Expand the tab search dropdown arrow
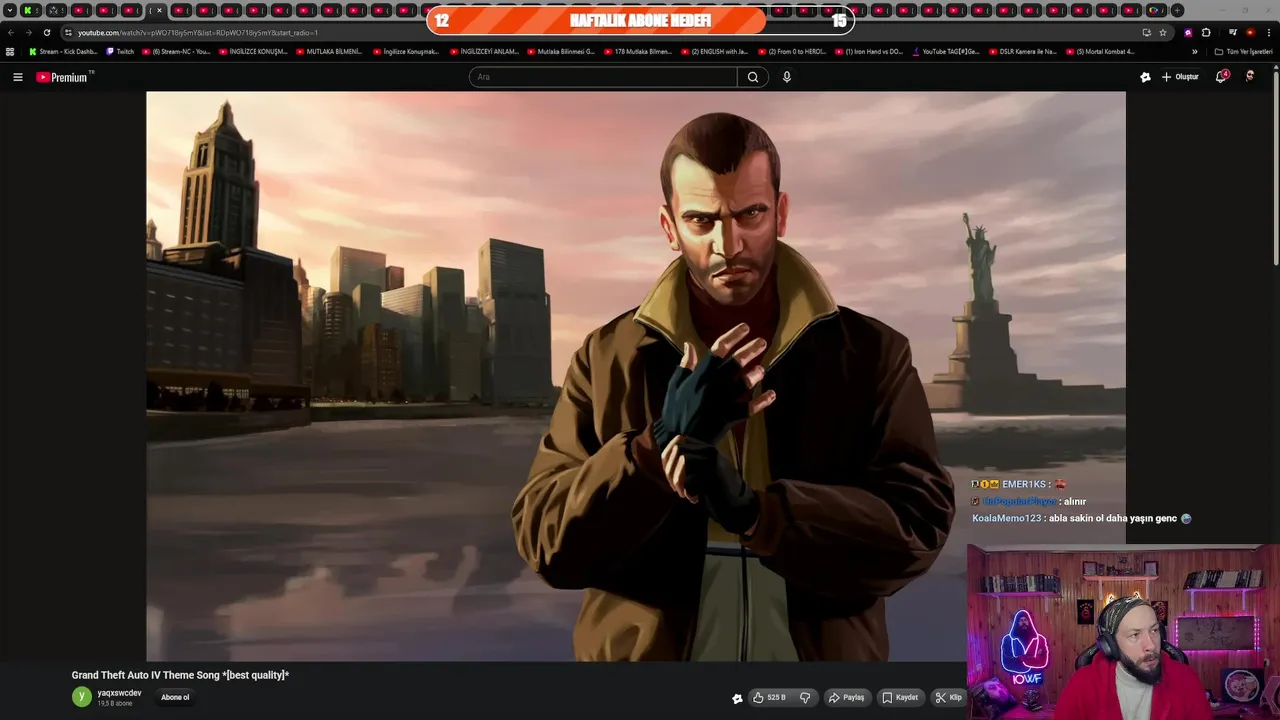This screenshot has height=720, width=1280. click(x=10, y=10)
